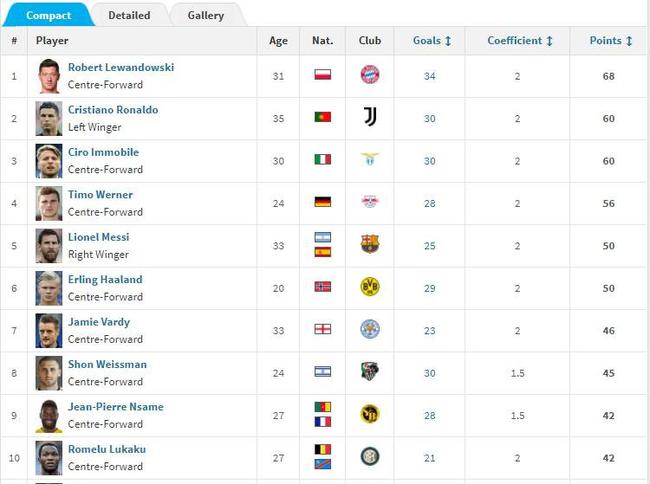
Task: Click the Lazio club crest
Action: (x=370, y=160)
